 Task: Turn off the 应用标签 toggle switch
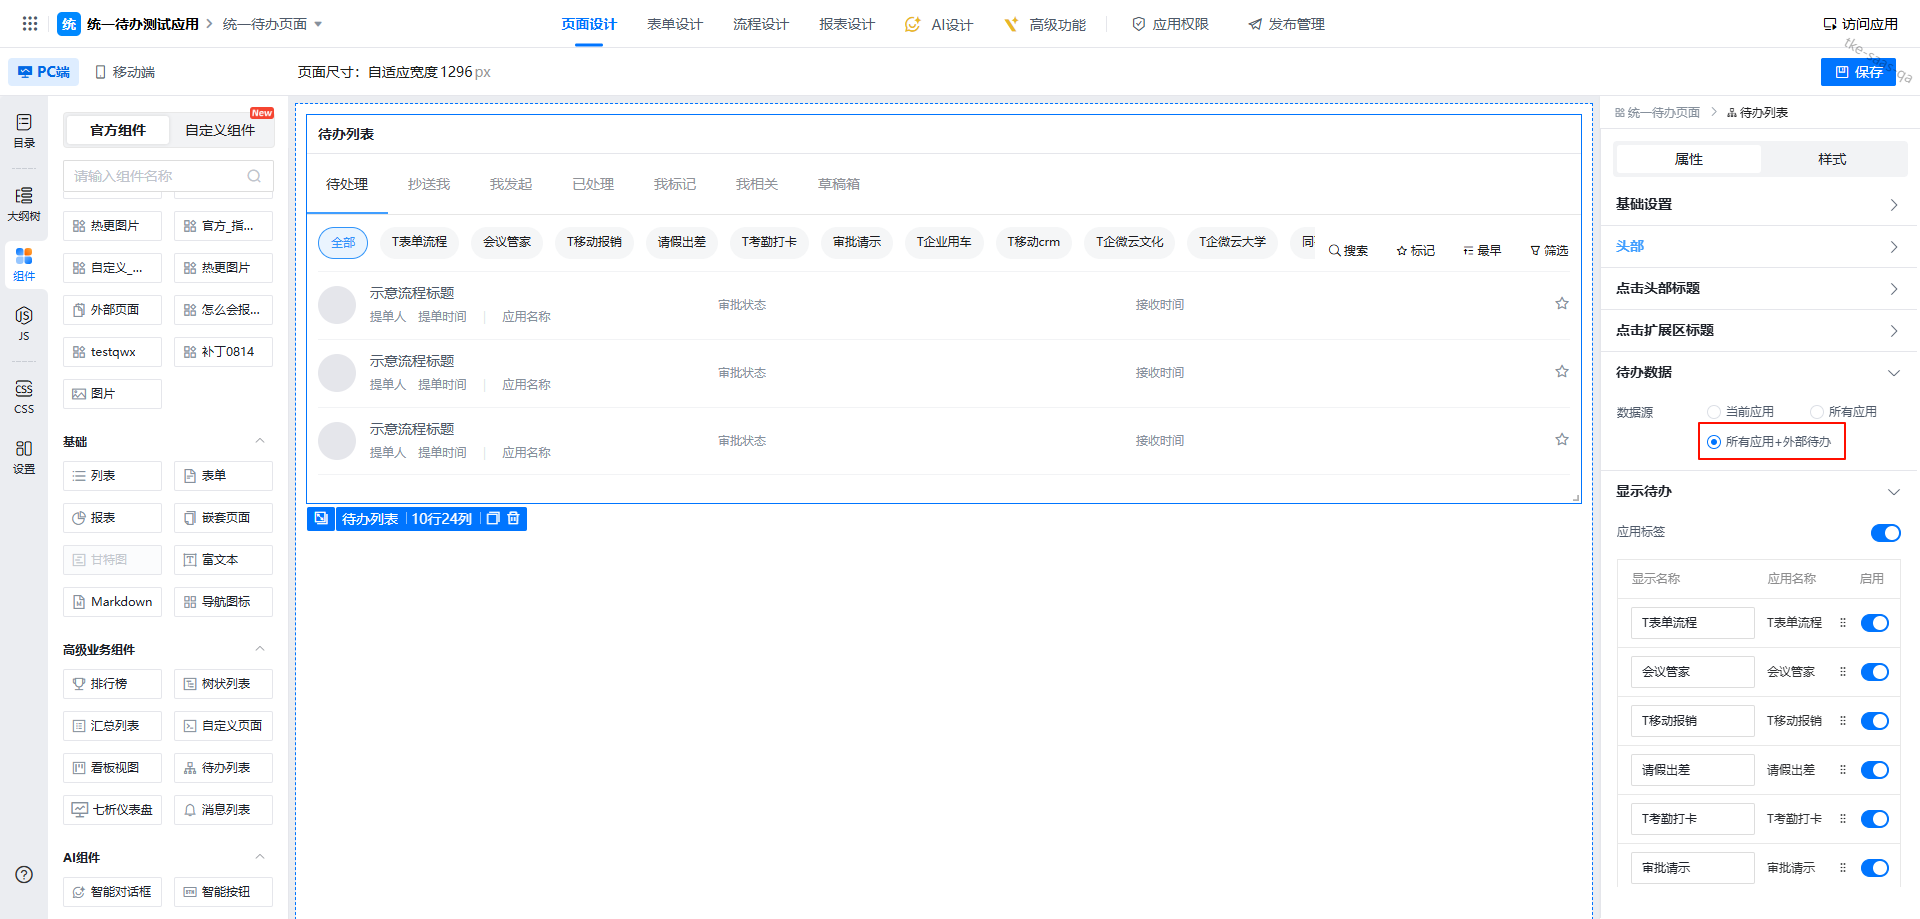pos(1884,533)
